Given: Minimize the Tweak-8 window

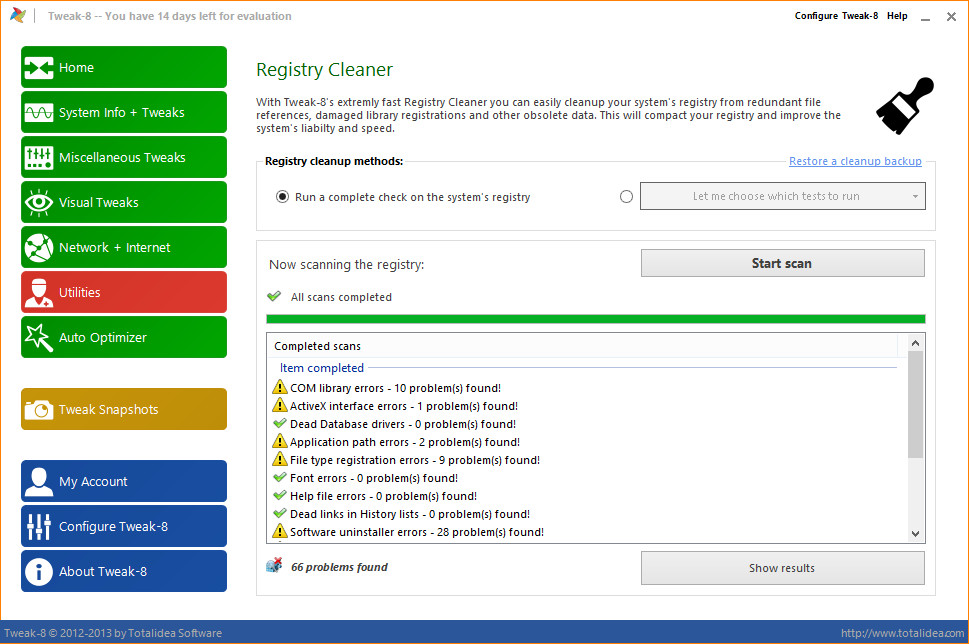Looking at the screenshot, I should pyautogui.click(x=925, y=17).
